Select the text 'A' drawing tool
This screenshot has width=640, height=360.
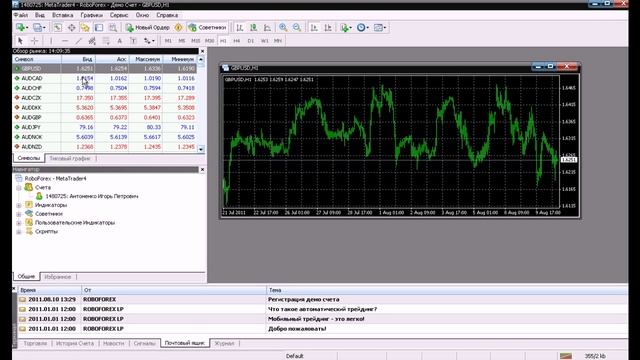120,41
